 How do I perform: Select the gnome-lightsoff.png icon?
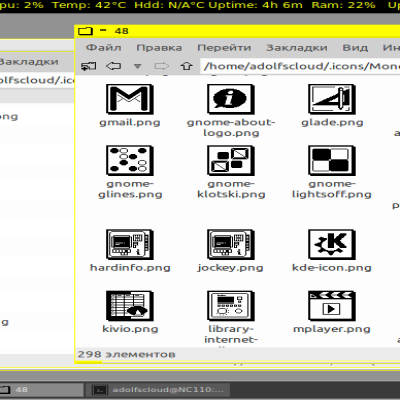point(332,161)
